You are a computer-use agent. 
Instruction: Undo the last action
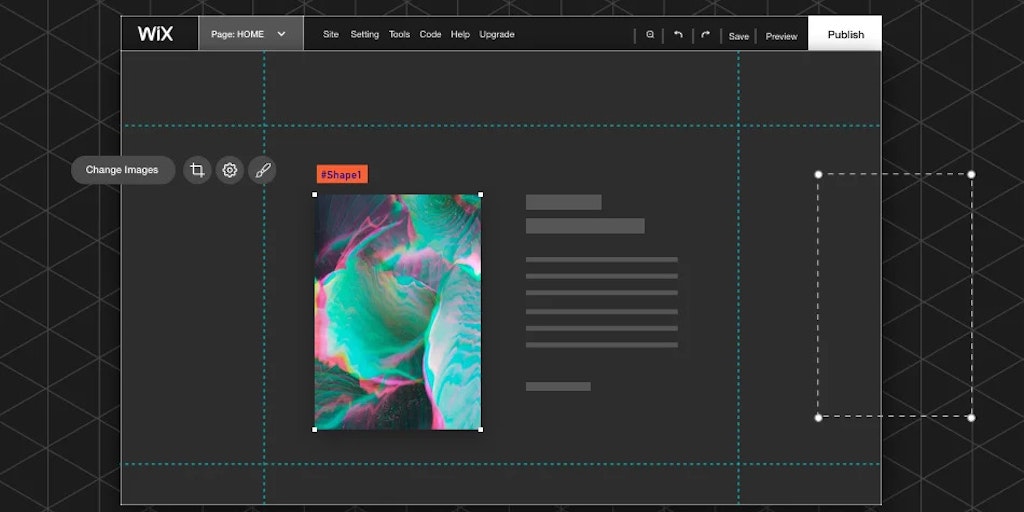[x=678, y=35]
